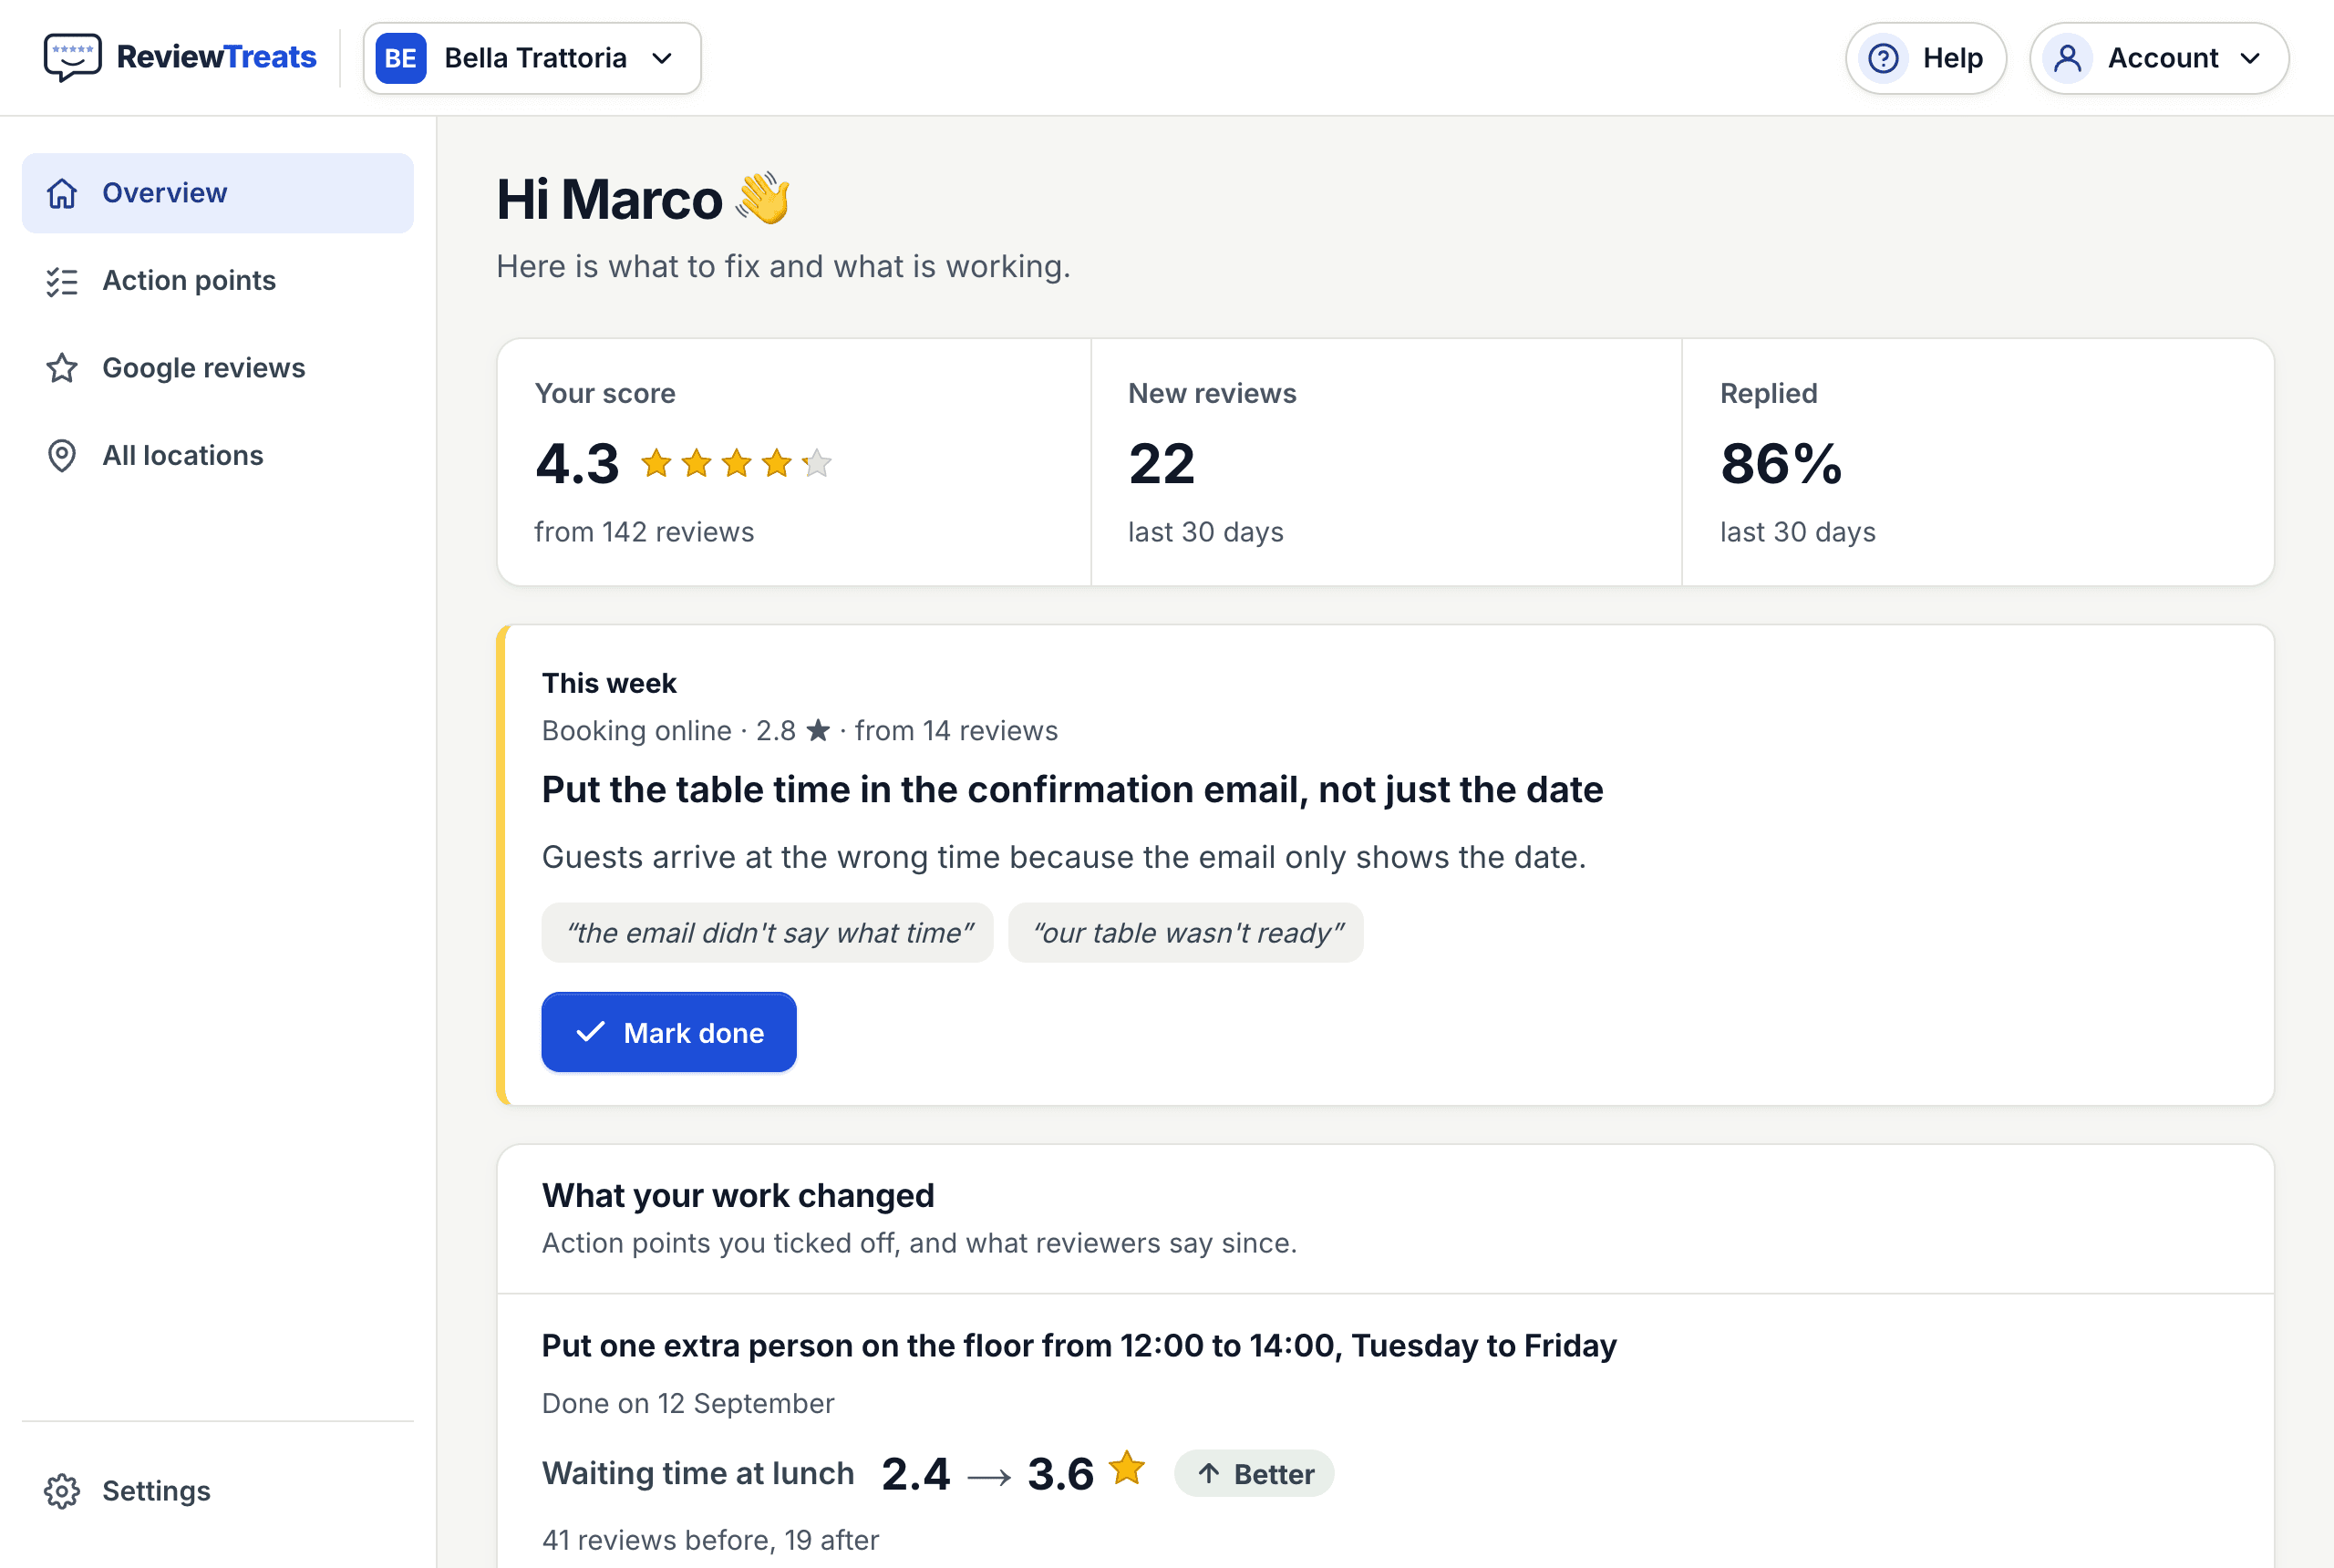Click the blue BE restaurant avatar badge
Image resolution: width=2334 pixels, height=1568 pixels.
pos(401,58)
